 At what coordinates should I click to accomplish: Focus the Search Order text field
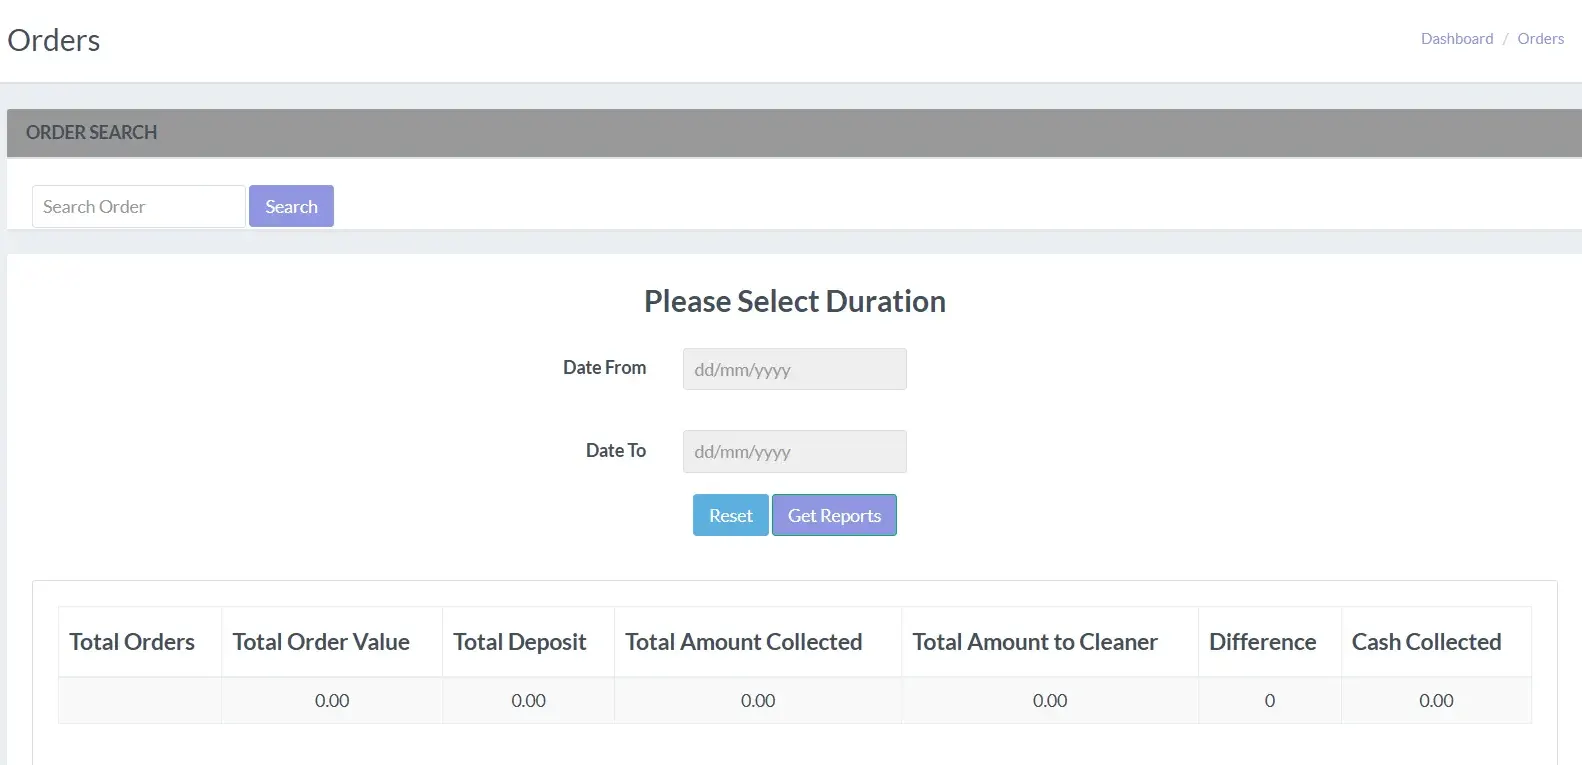pyautogui.click(x=138, y=207)
